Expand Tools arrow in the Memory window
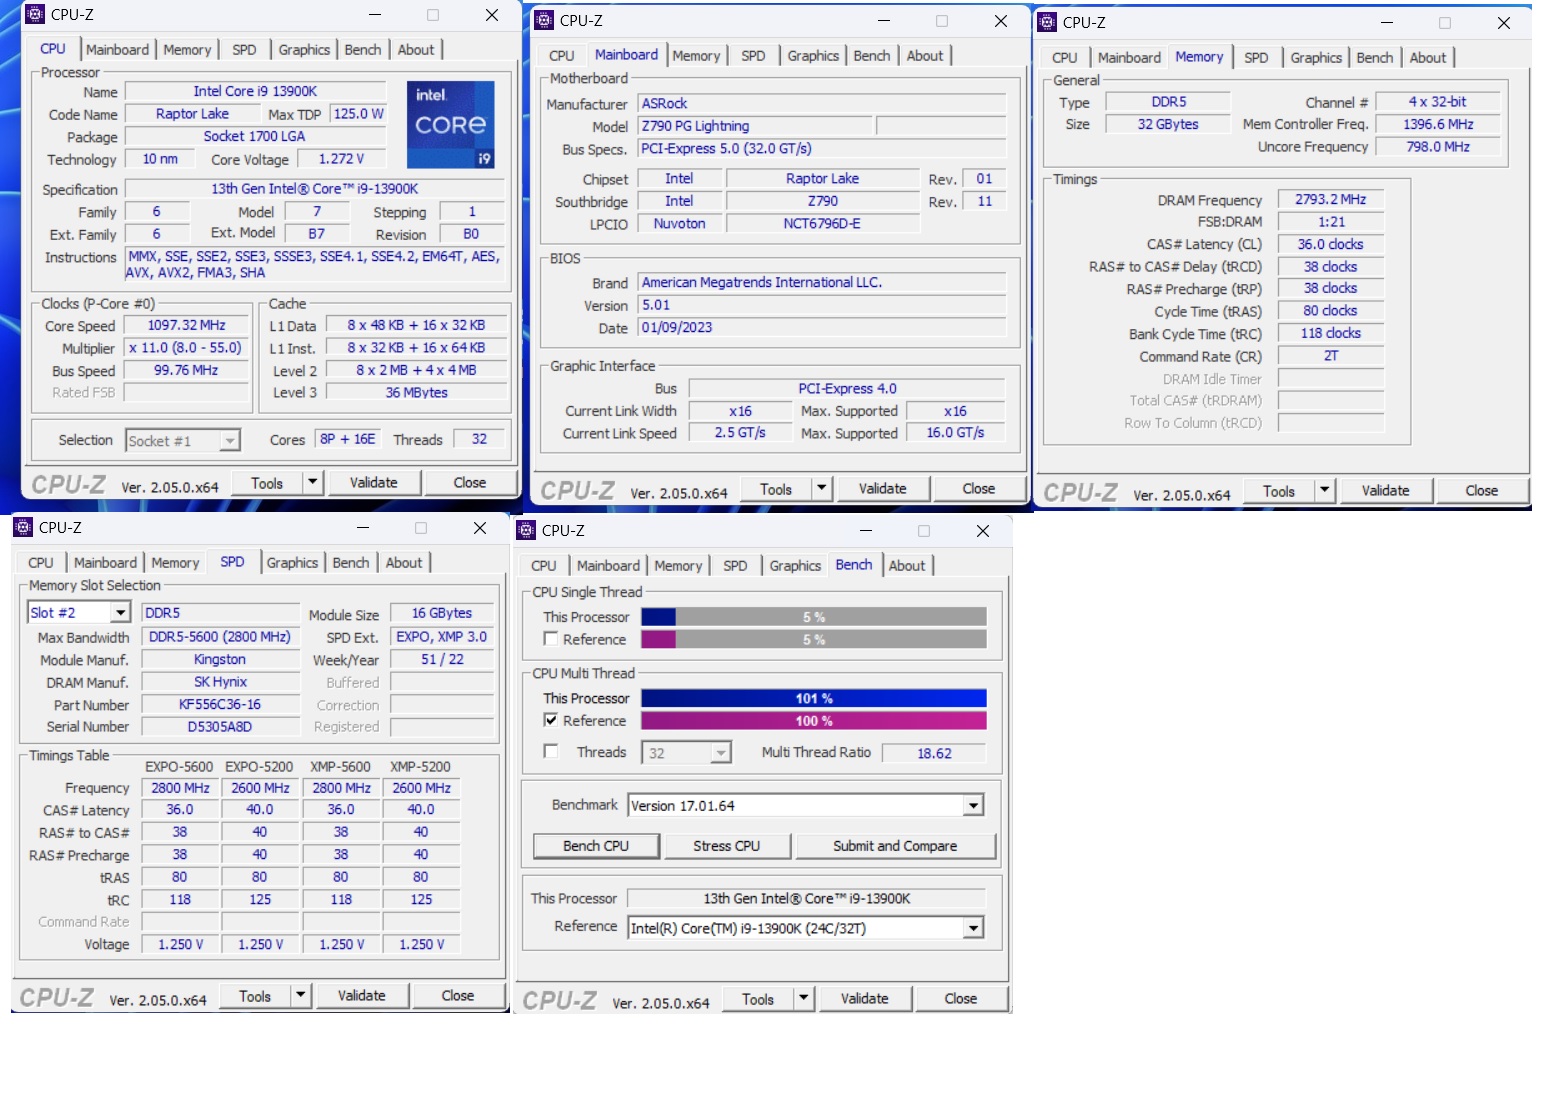 coord(1324,491)
